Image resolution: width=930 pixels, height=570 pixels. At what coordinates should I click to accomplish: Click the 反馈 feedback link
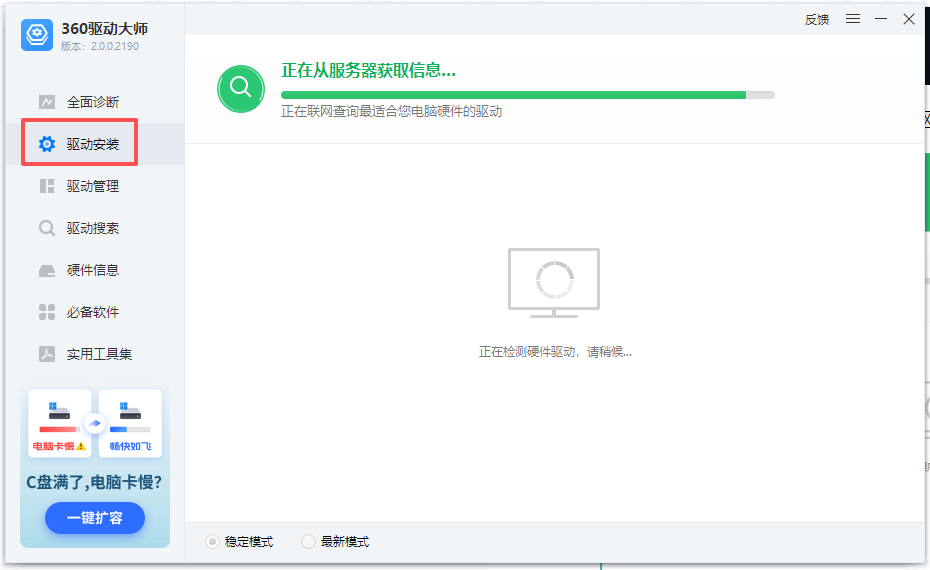coord(817,20)
